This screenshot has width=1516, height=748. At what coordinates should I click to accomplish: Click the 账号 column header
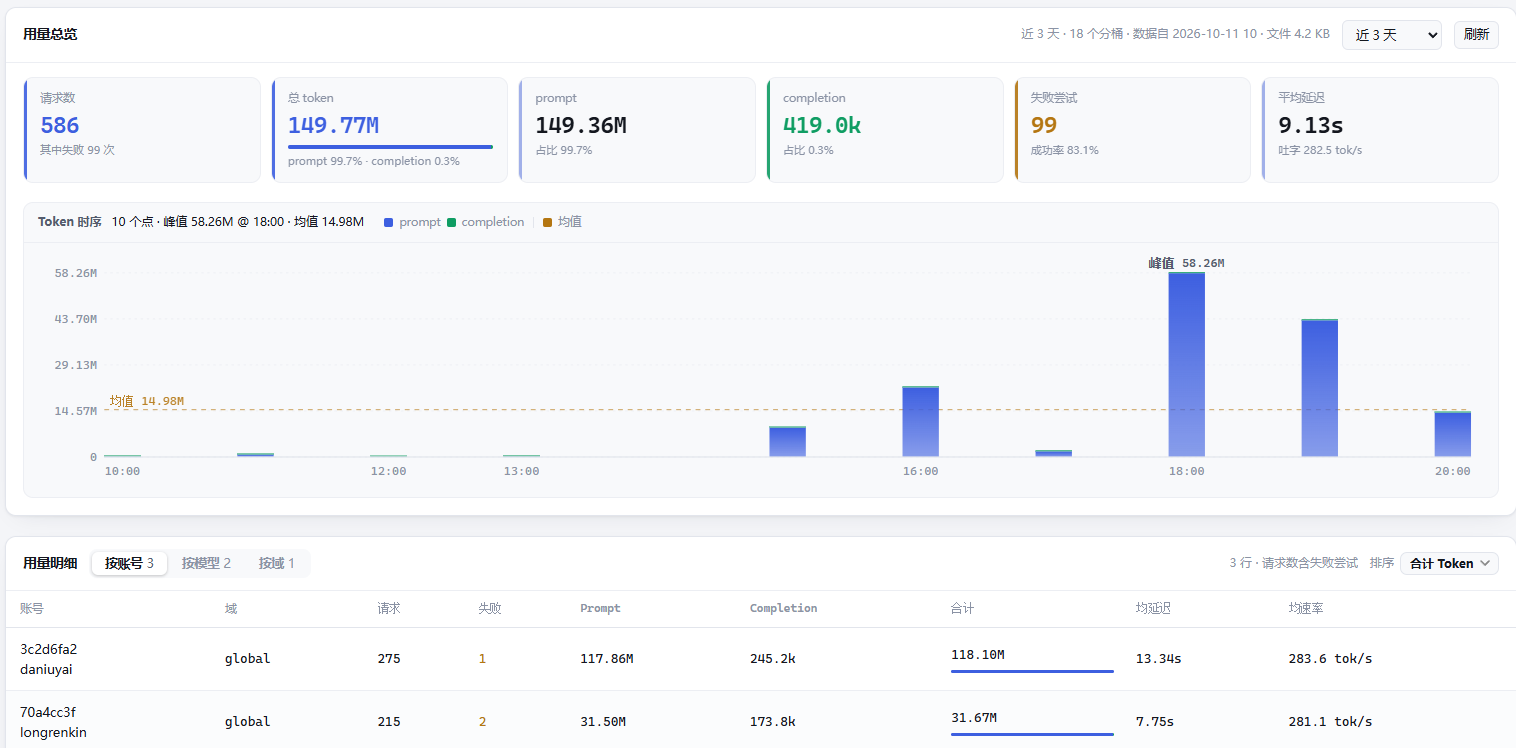coord(32,608)
